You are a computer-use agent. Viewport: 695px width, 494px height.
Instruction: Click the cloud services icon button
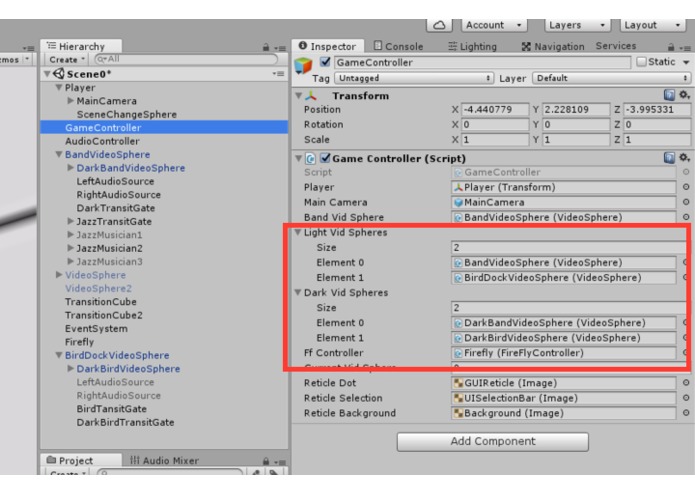(439, 25)
